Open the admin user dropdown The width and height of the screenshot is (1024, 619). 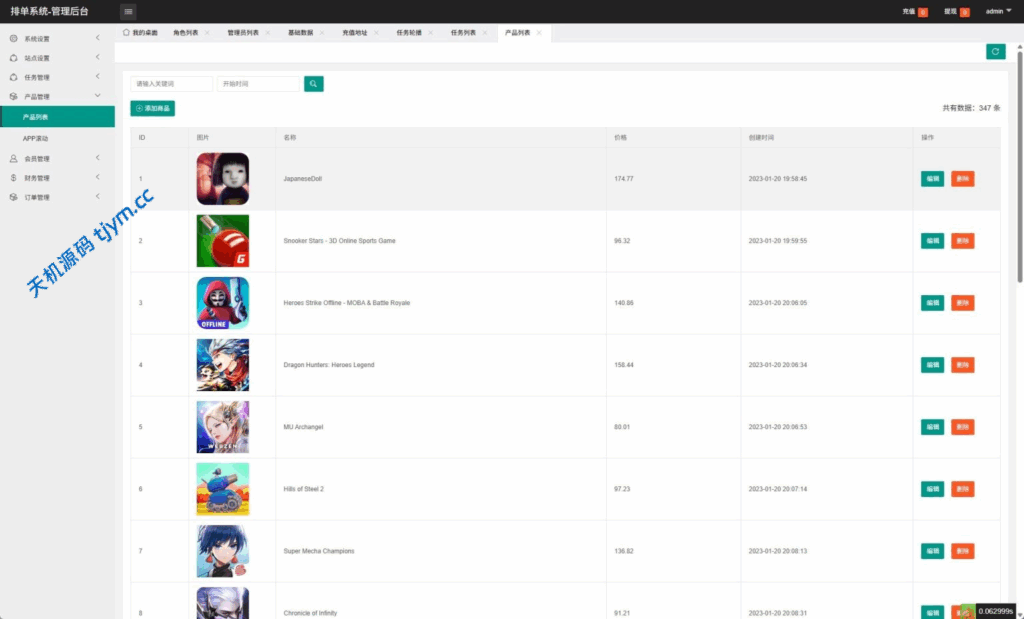[998, 11]
